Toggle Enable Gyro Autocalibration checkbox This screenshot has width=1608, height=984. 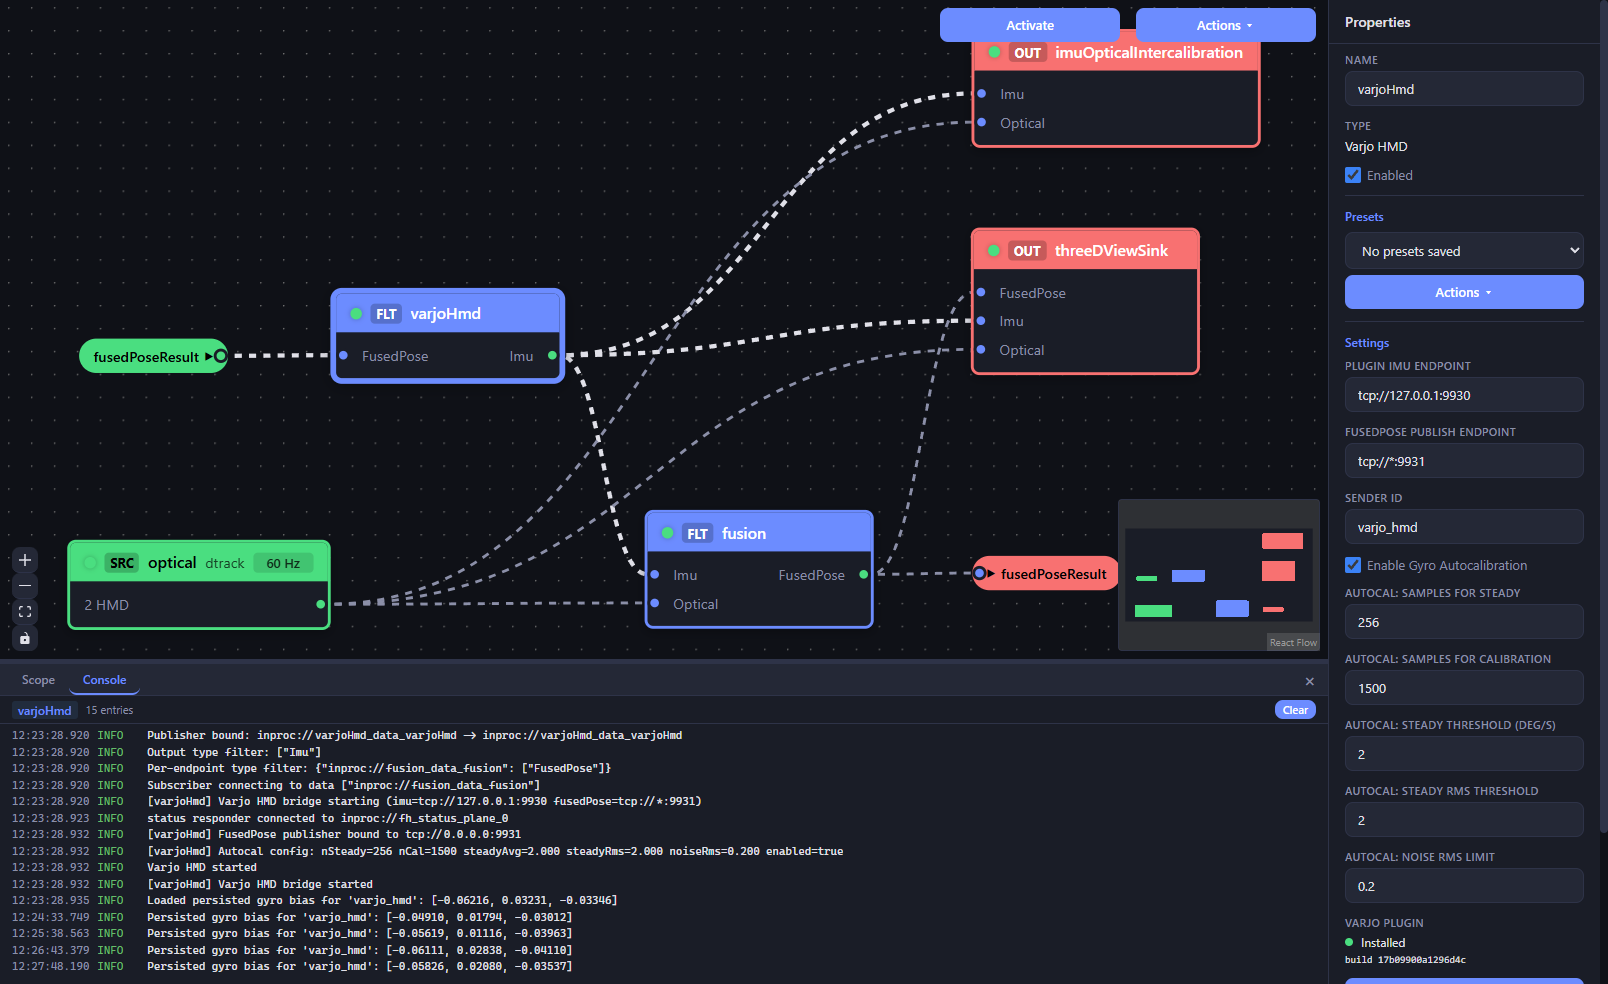pos(1353,565)
